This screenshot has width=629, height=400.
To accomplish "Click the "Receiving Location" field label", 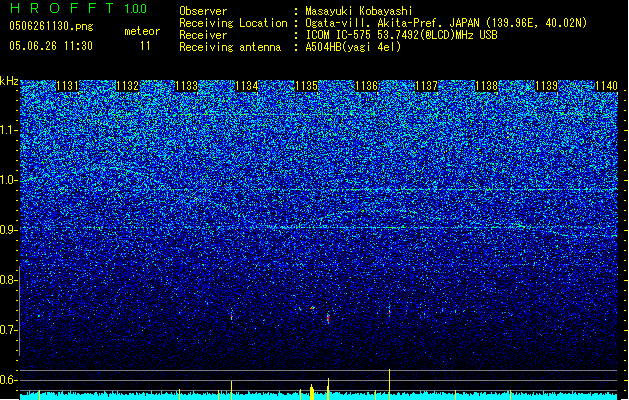I will coord(233,23).
